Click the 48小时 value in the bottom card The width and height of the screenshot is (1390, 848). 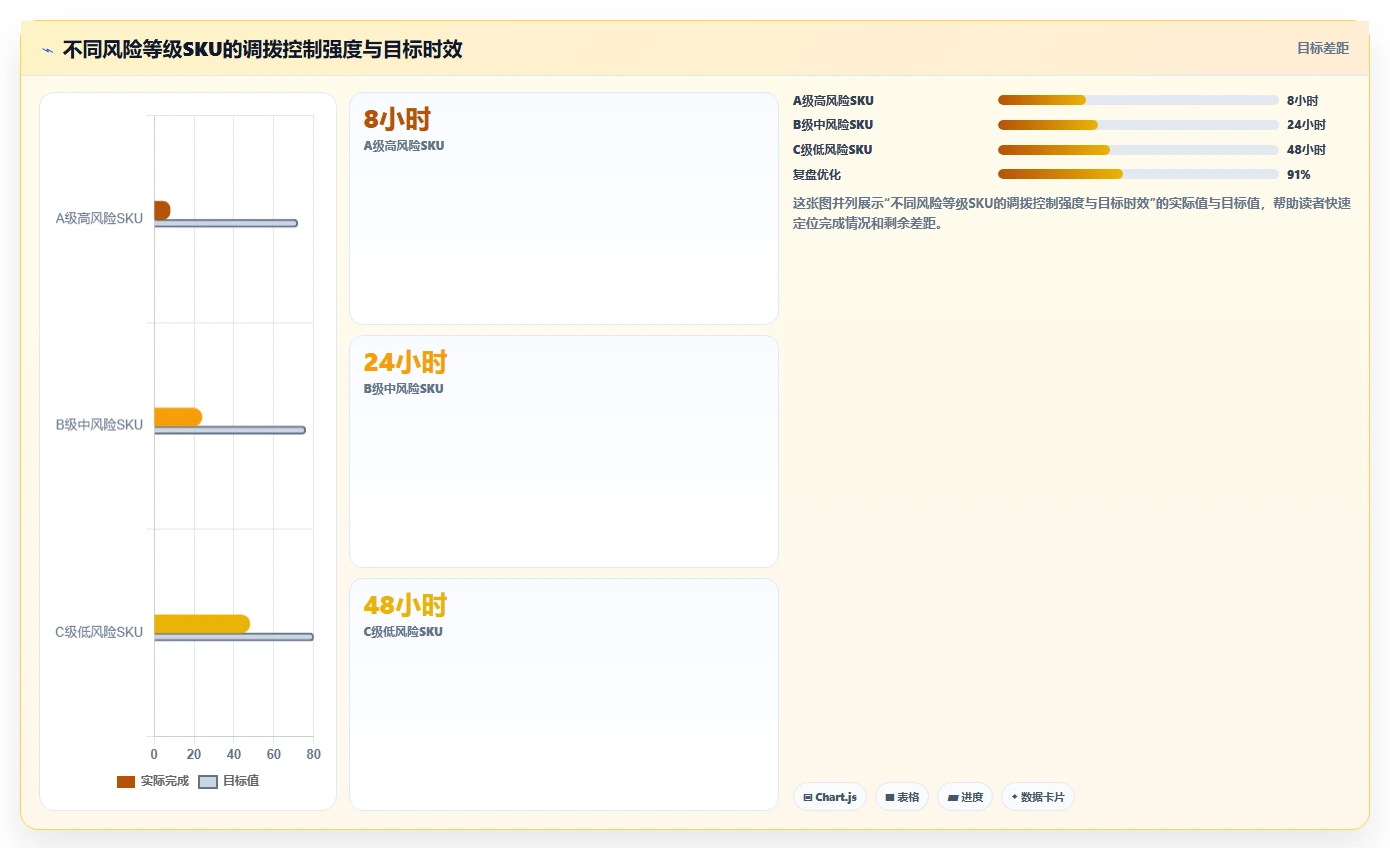coord(405,605)
